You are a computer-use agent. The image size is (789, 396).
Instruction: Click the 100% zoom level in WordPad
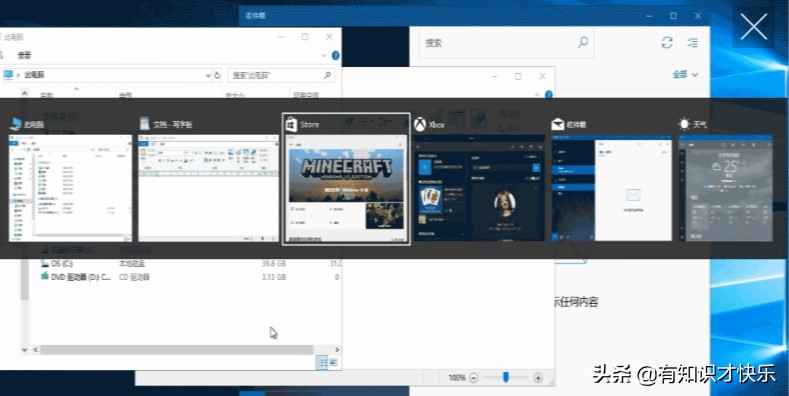click(457, 377)
